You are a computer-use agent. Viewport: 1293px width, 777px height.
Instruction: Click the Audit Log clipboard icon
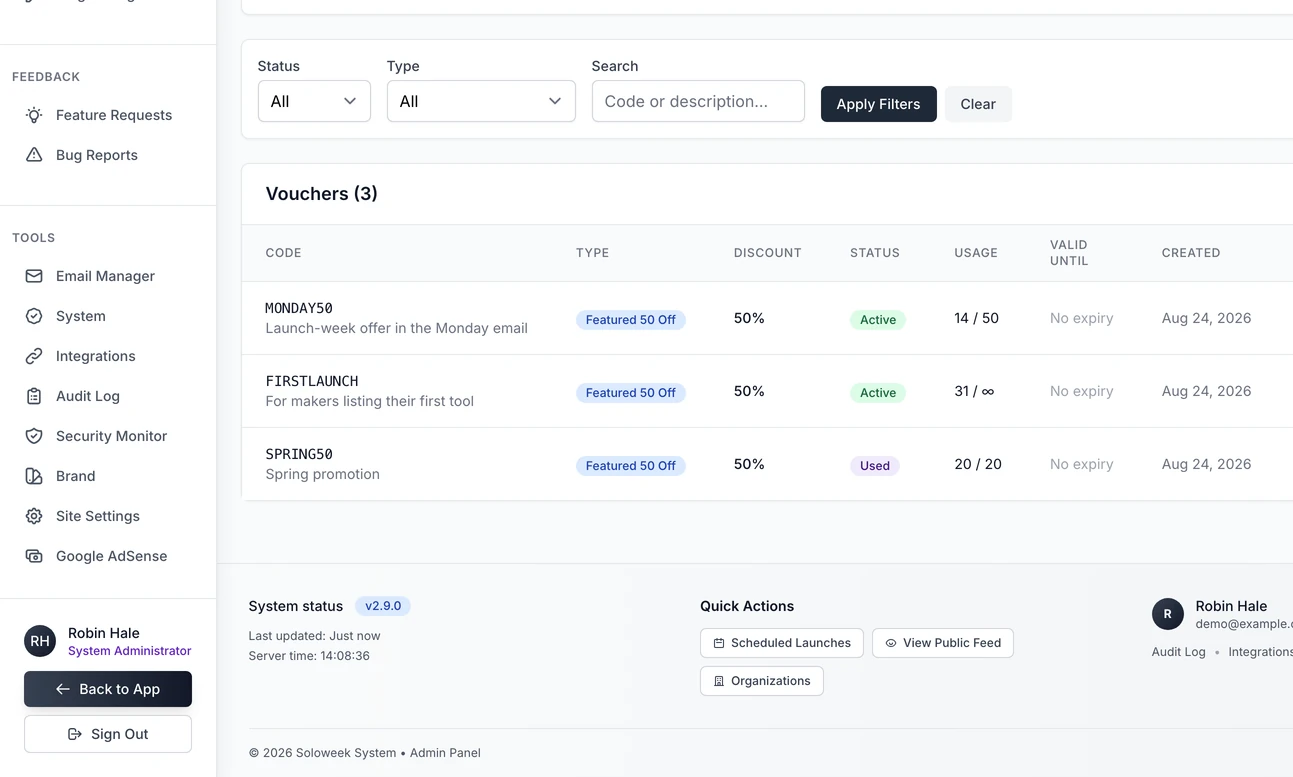(34, 396)
